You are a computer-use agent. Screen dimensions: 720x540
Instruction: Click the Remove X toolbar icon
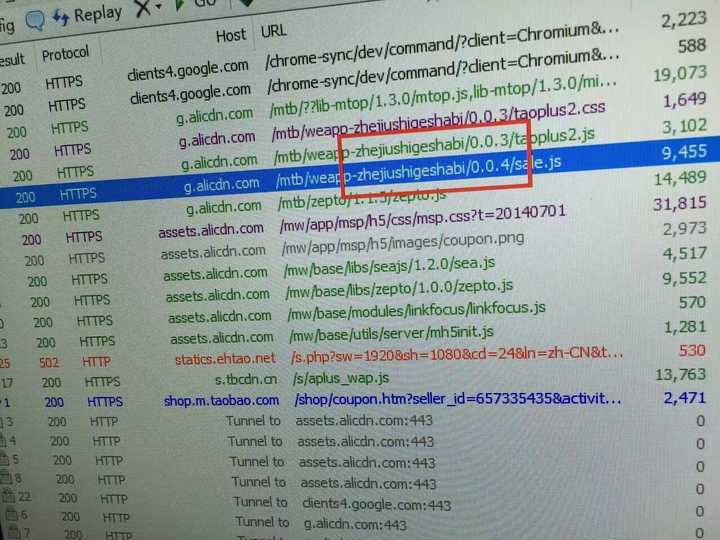coord(143,7)
